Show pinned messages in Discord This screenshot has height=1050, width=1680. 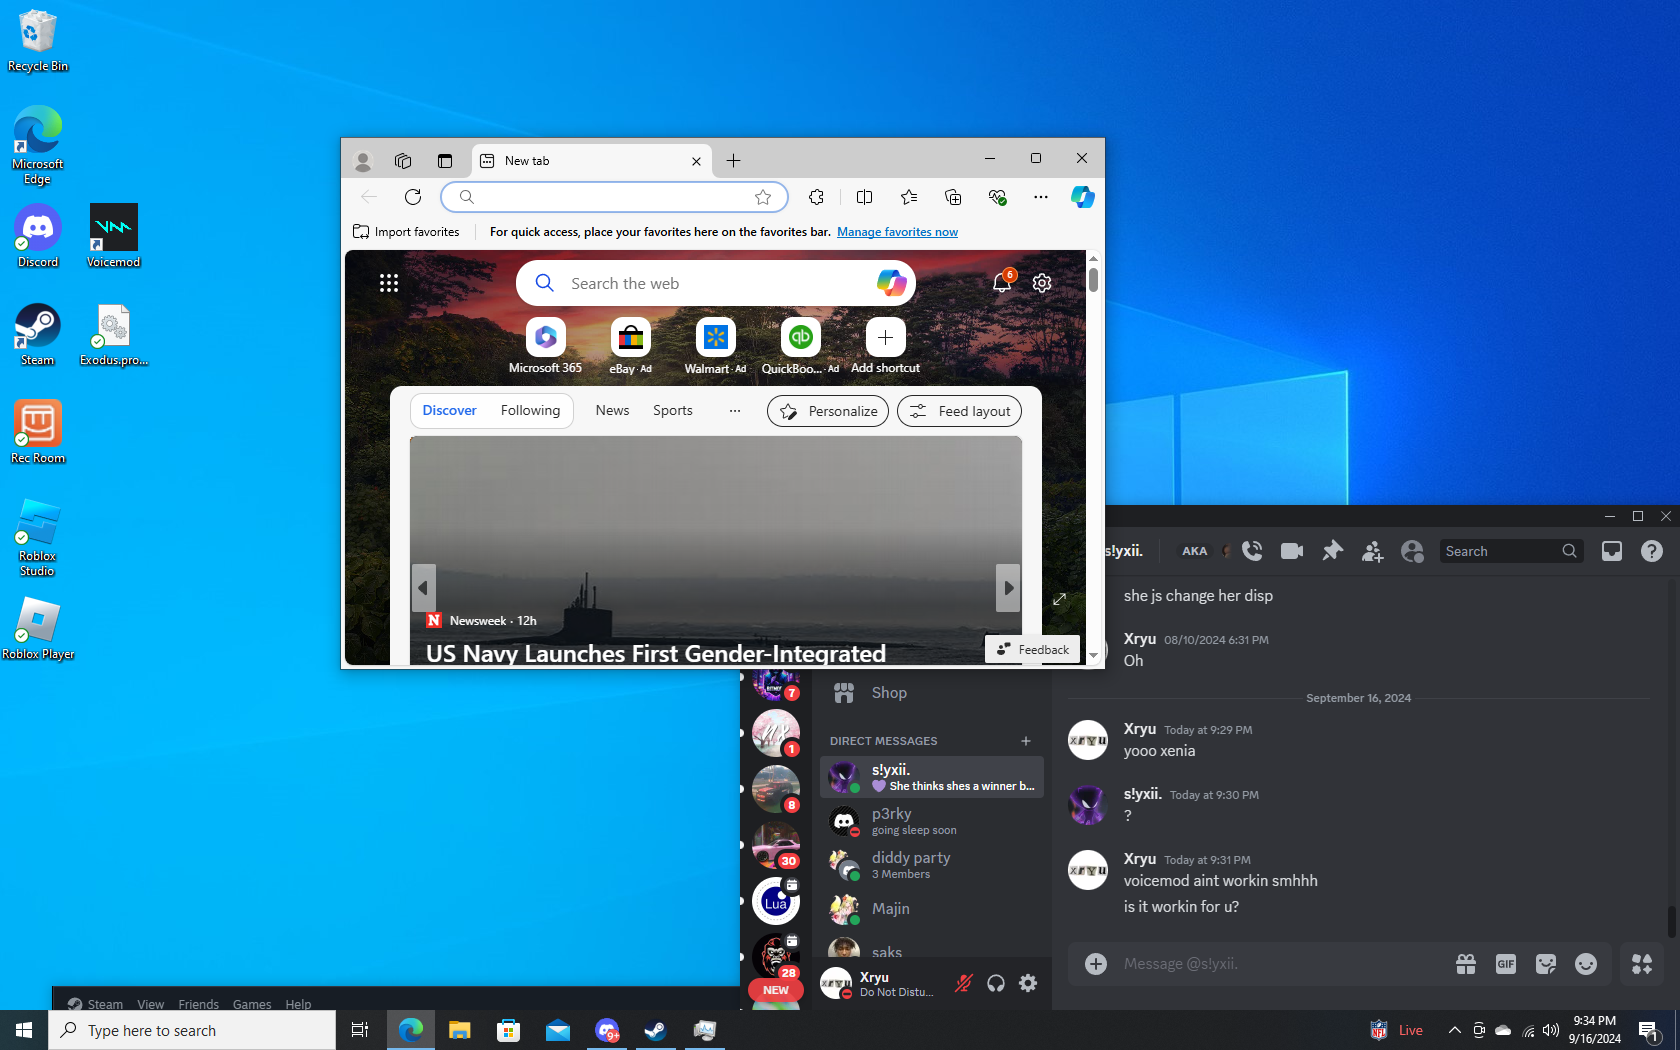[1332, 551]
